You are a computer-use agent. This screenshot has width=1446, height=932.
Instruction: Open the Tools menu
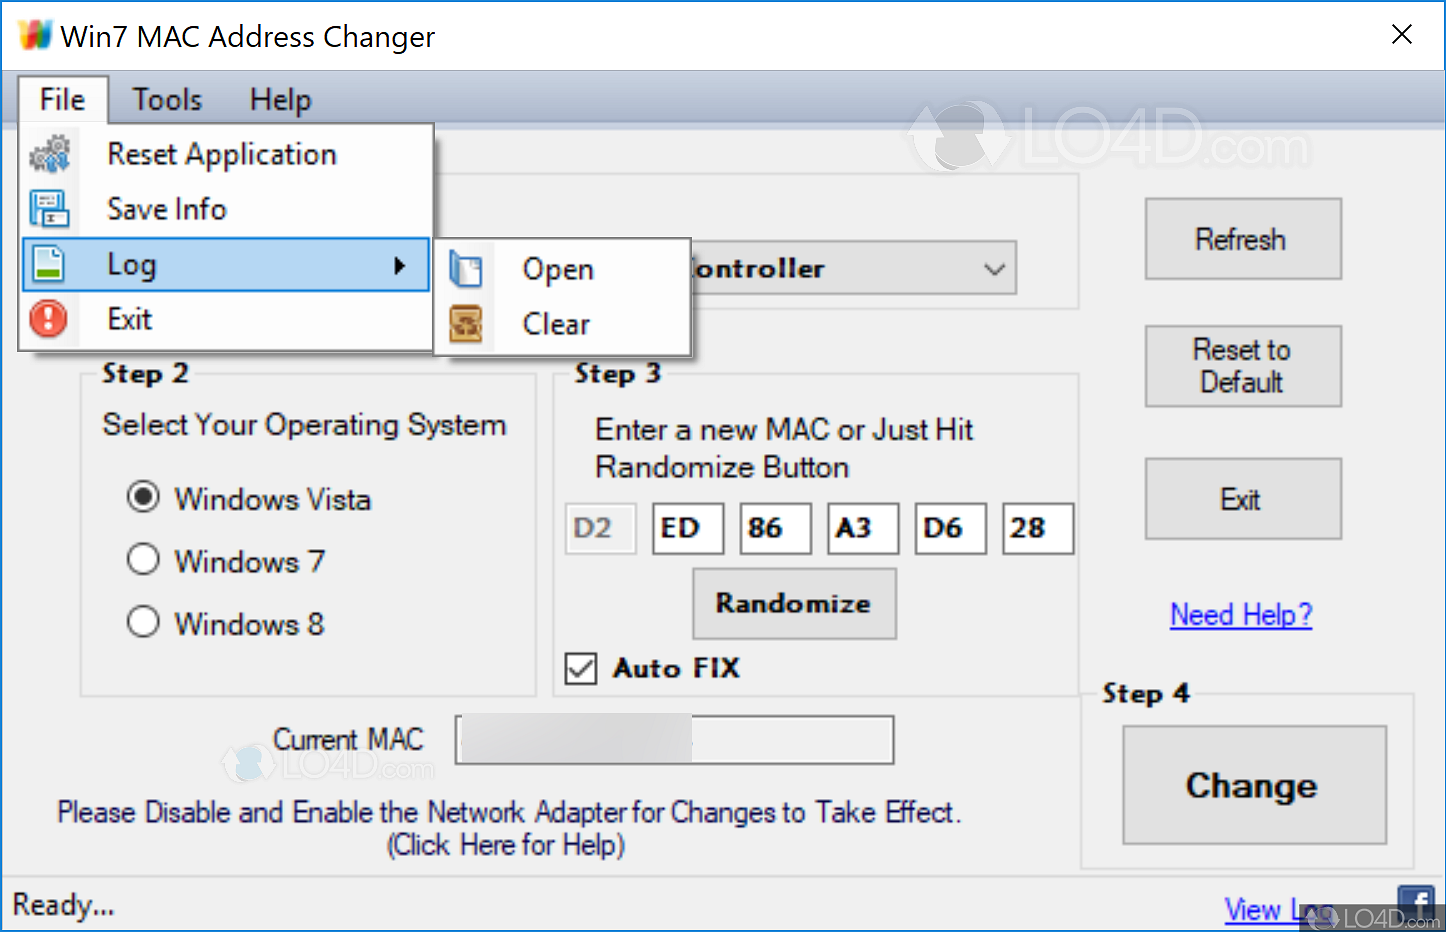pyautogui.click(x=167, y=99)
